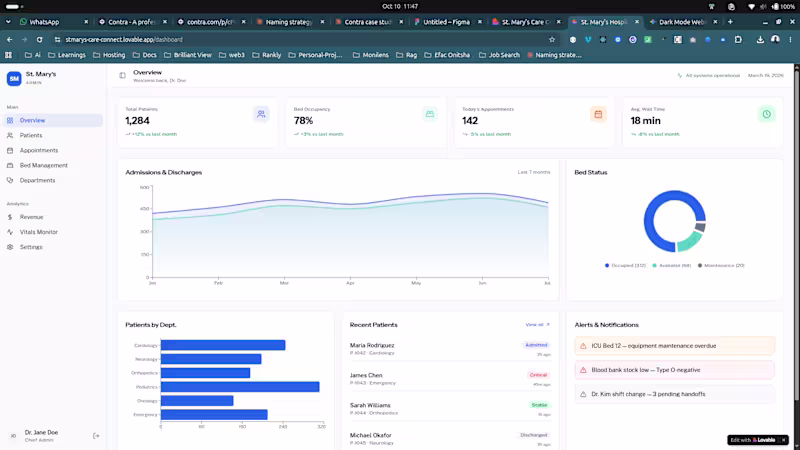
Task: Click the Pediatrics bar in Patients by Dept.
Action: pos(240,387)
